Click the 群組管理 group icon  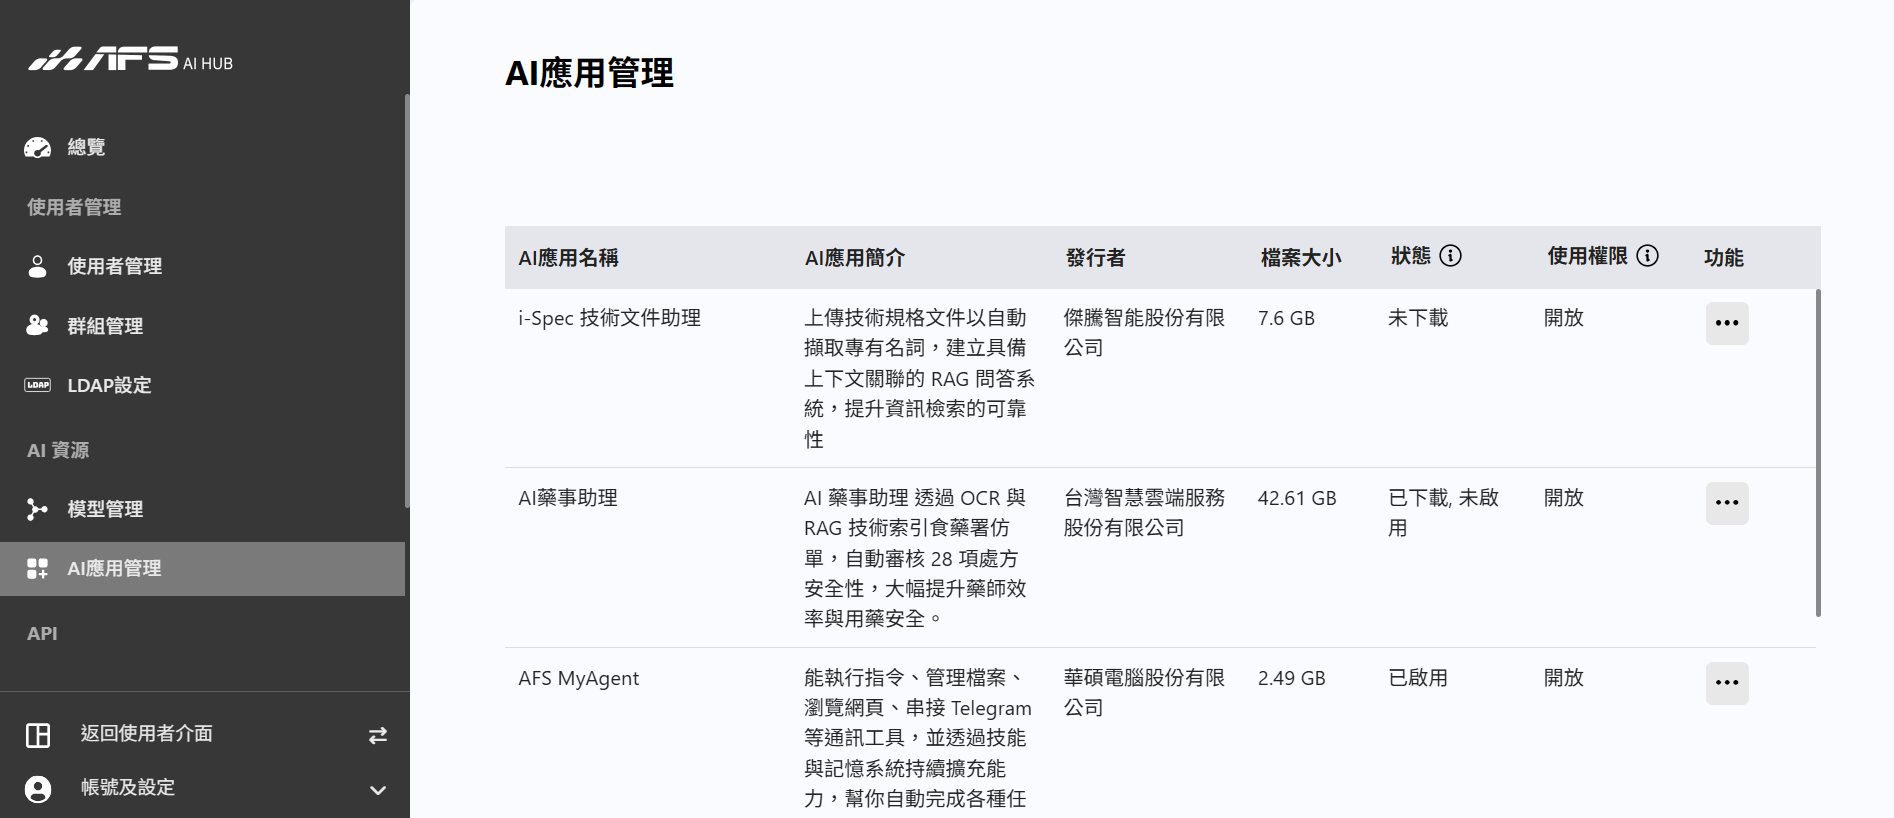(37, 325)
